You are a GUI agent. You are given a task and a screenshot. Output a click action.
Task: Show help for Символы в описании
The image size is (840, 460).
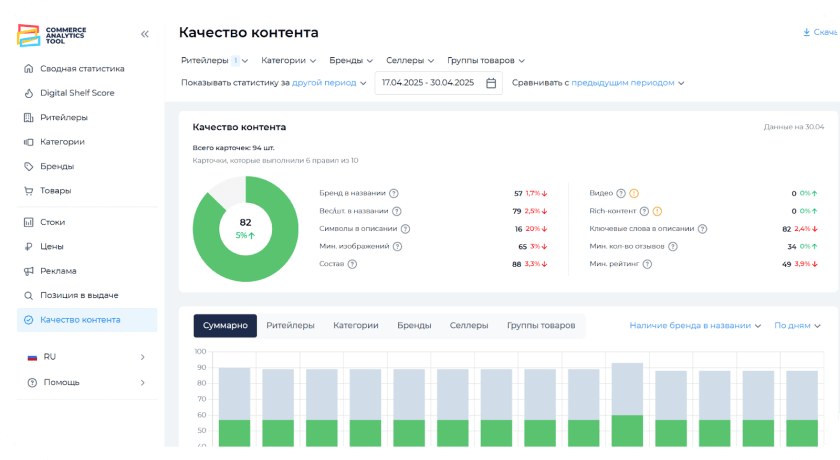coord(406,229)
